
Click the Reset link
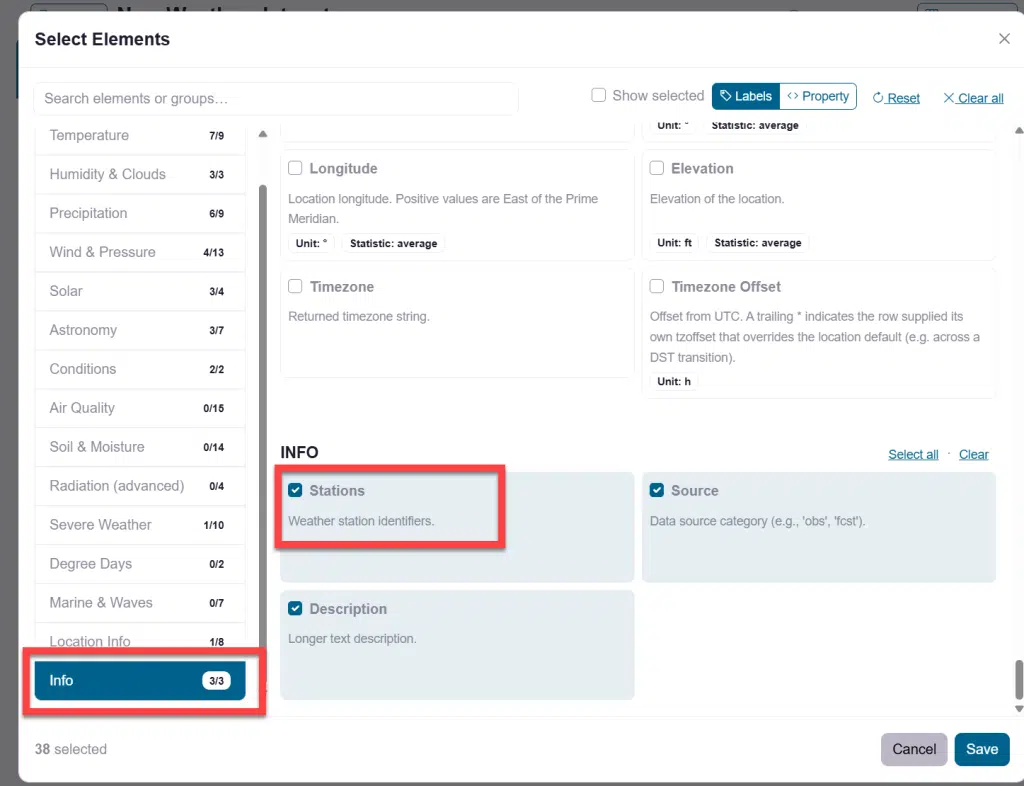pyautogui.click(x=896, y=98)
